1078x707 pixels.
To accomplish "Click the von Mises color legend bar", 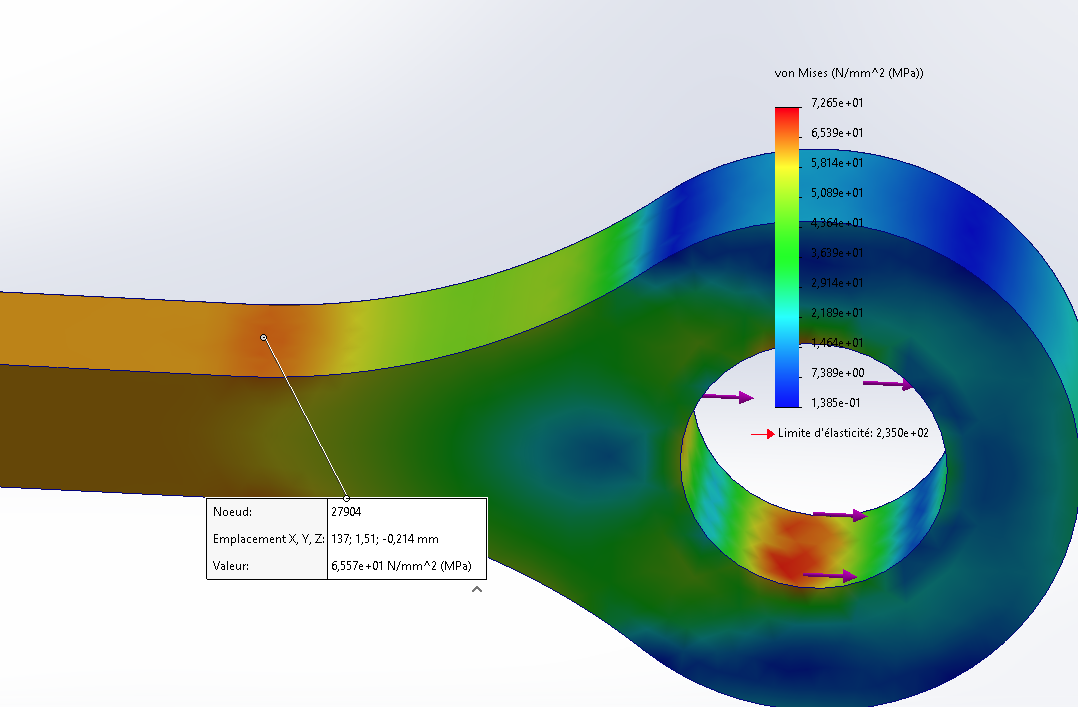I will click(787, 257).
